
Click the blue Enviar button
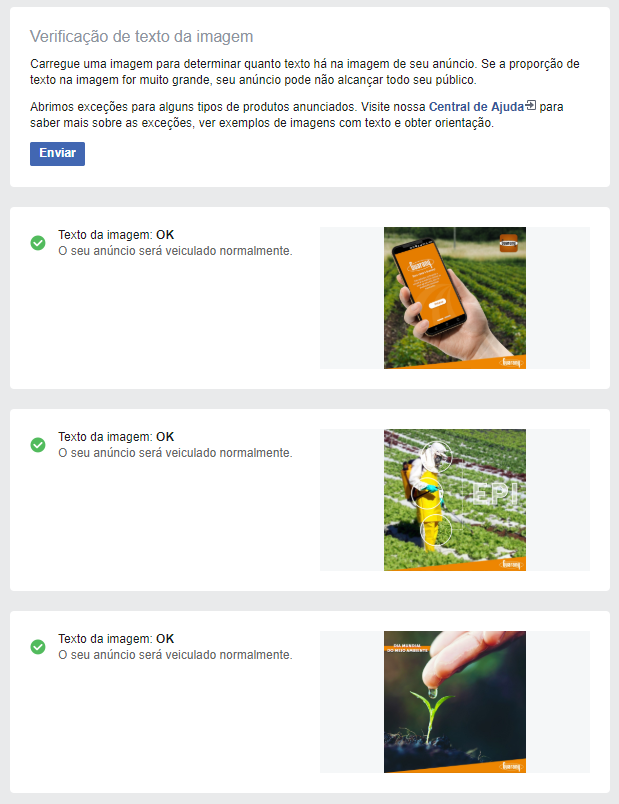coord(57,153)
